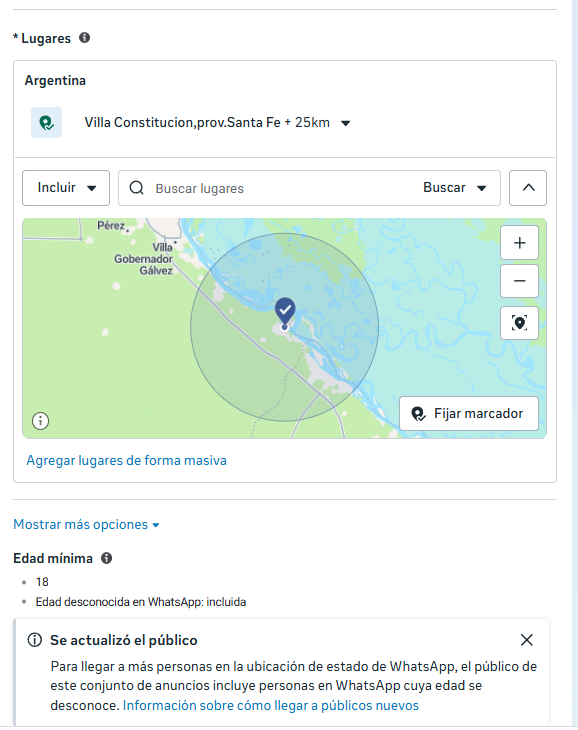Image resolution: width=578 pixels, height=730 pixels.
Task: Click the info icon next to Lugares
Action: click(x=84, y=38)
